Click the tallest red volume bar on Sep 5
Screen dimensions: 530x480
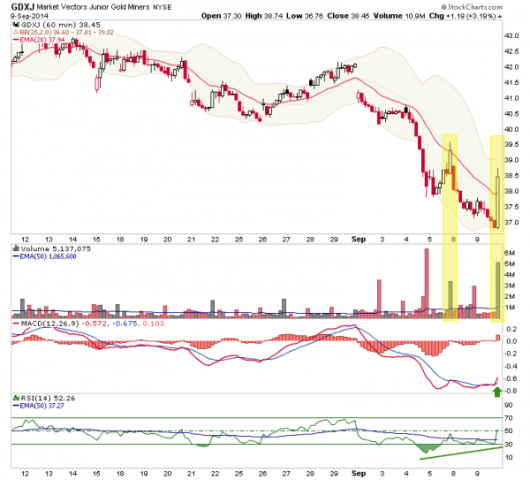coord(427,283)
